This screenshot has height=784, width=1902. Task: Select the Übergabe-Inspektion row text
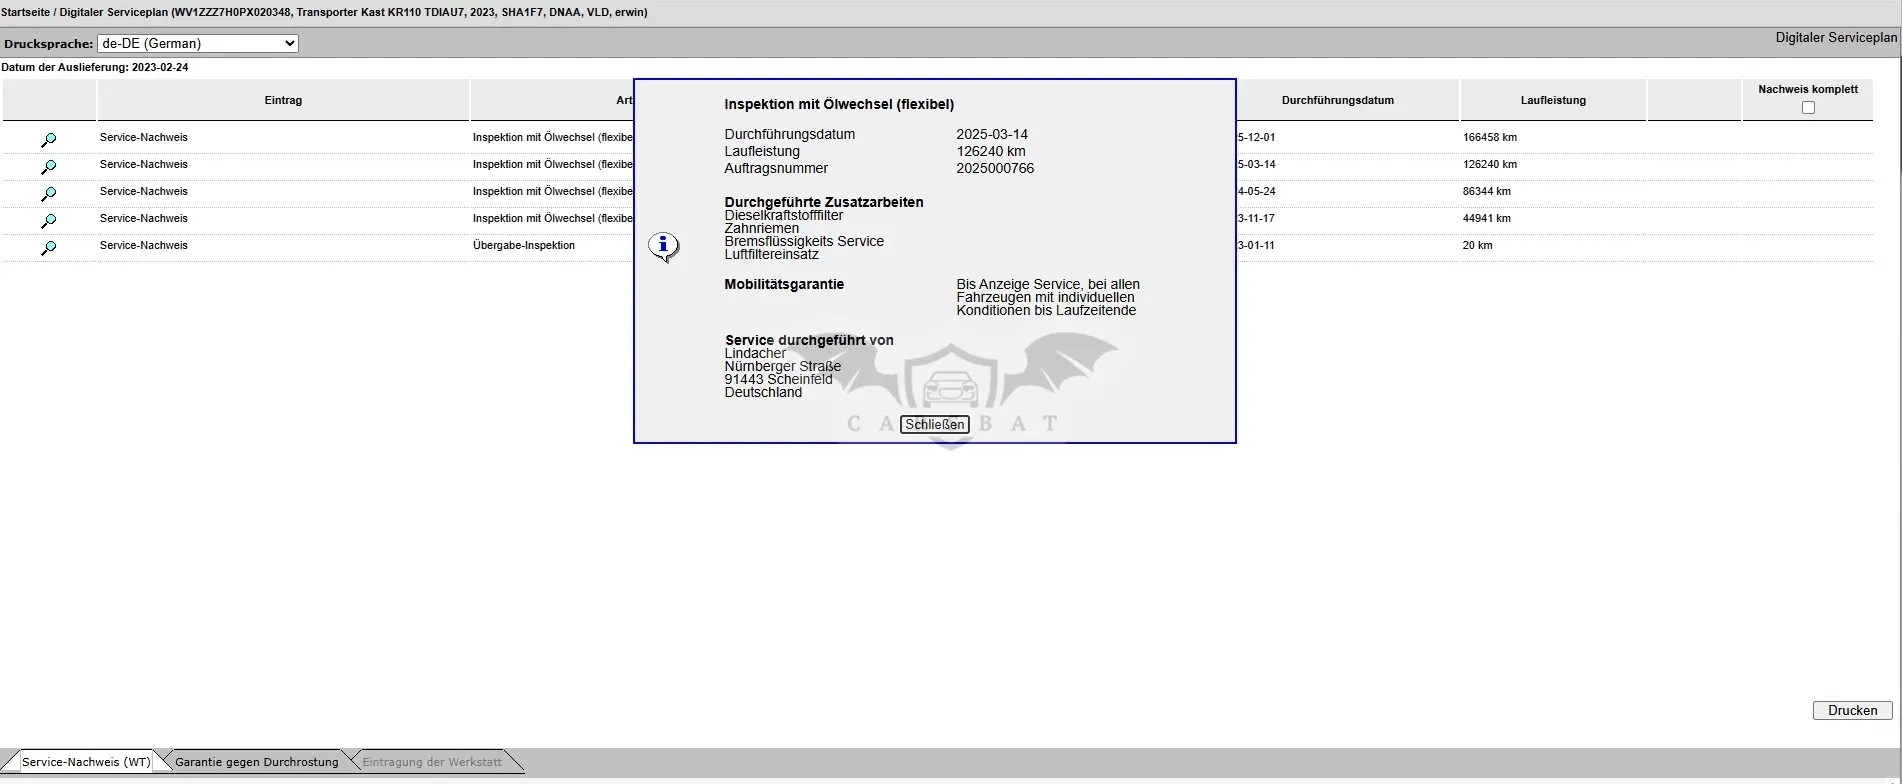524,245
